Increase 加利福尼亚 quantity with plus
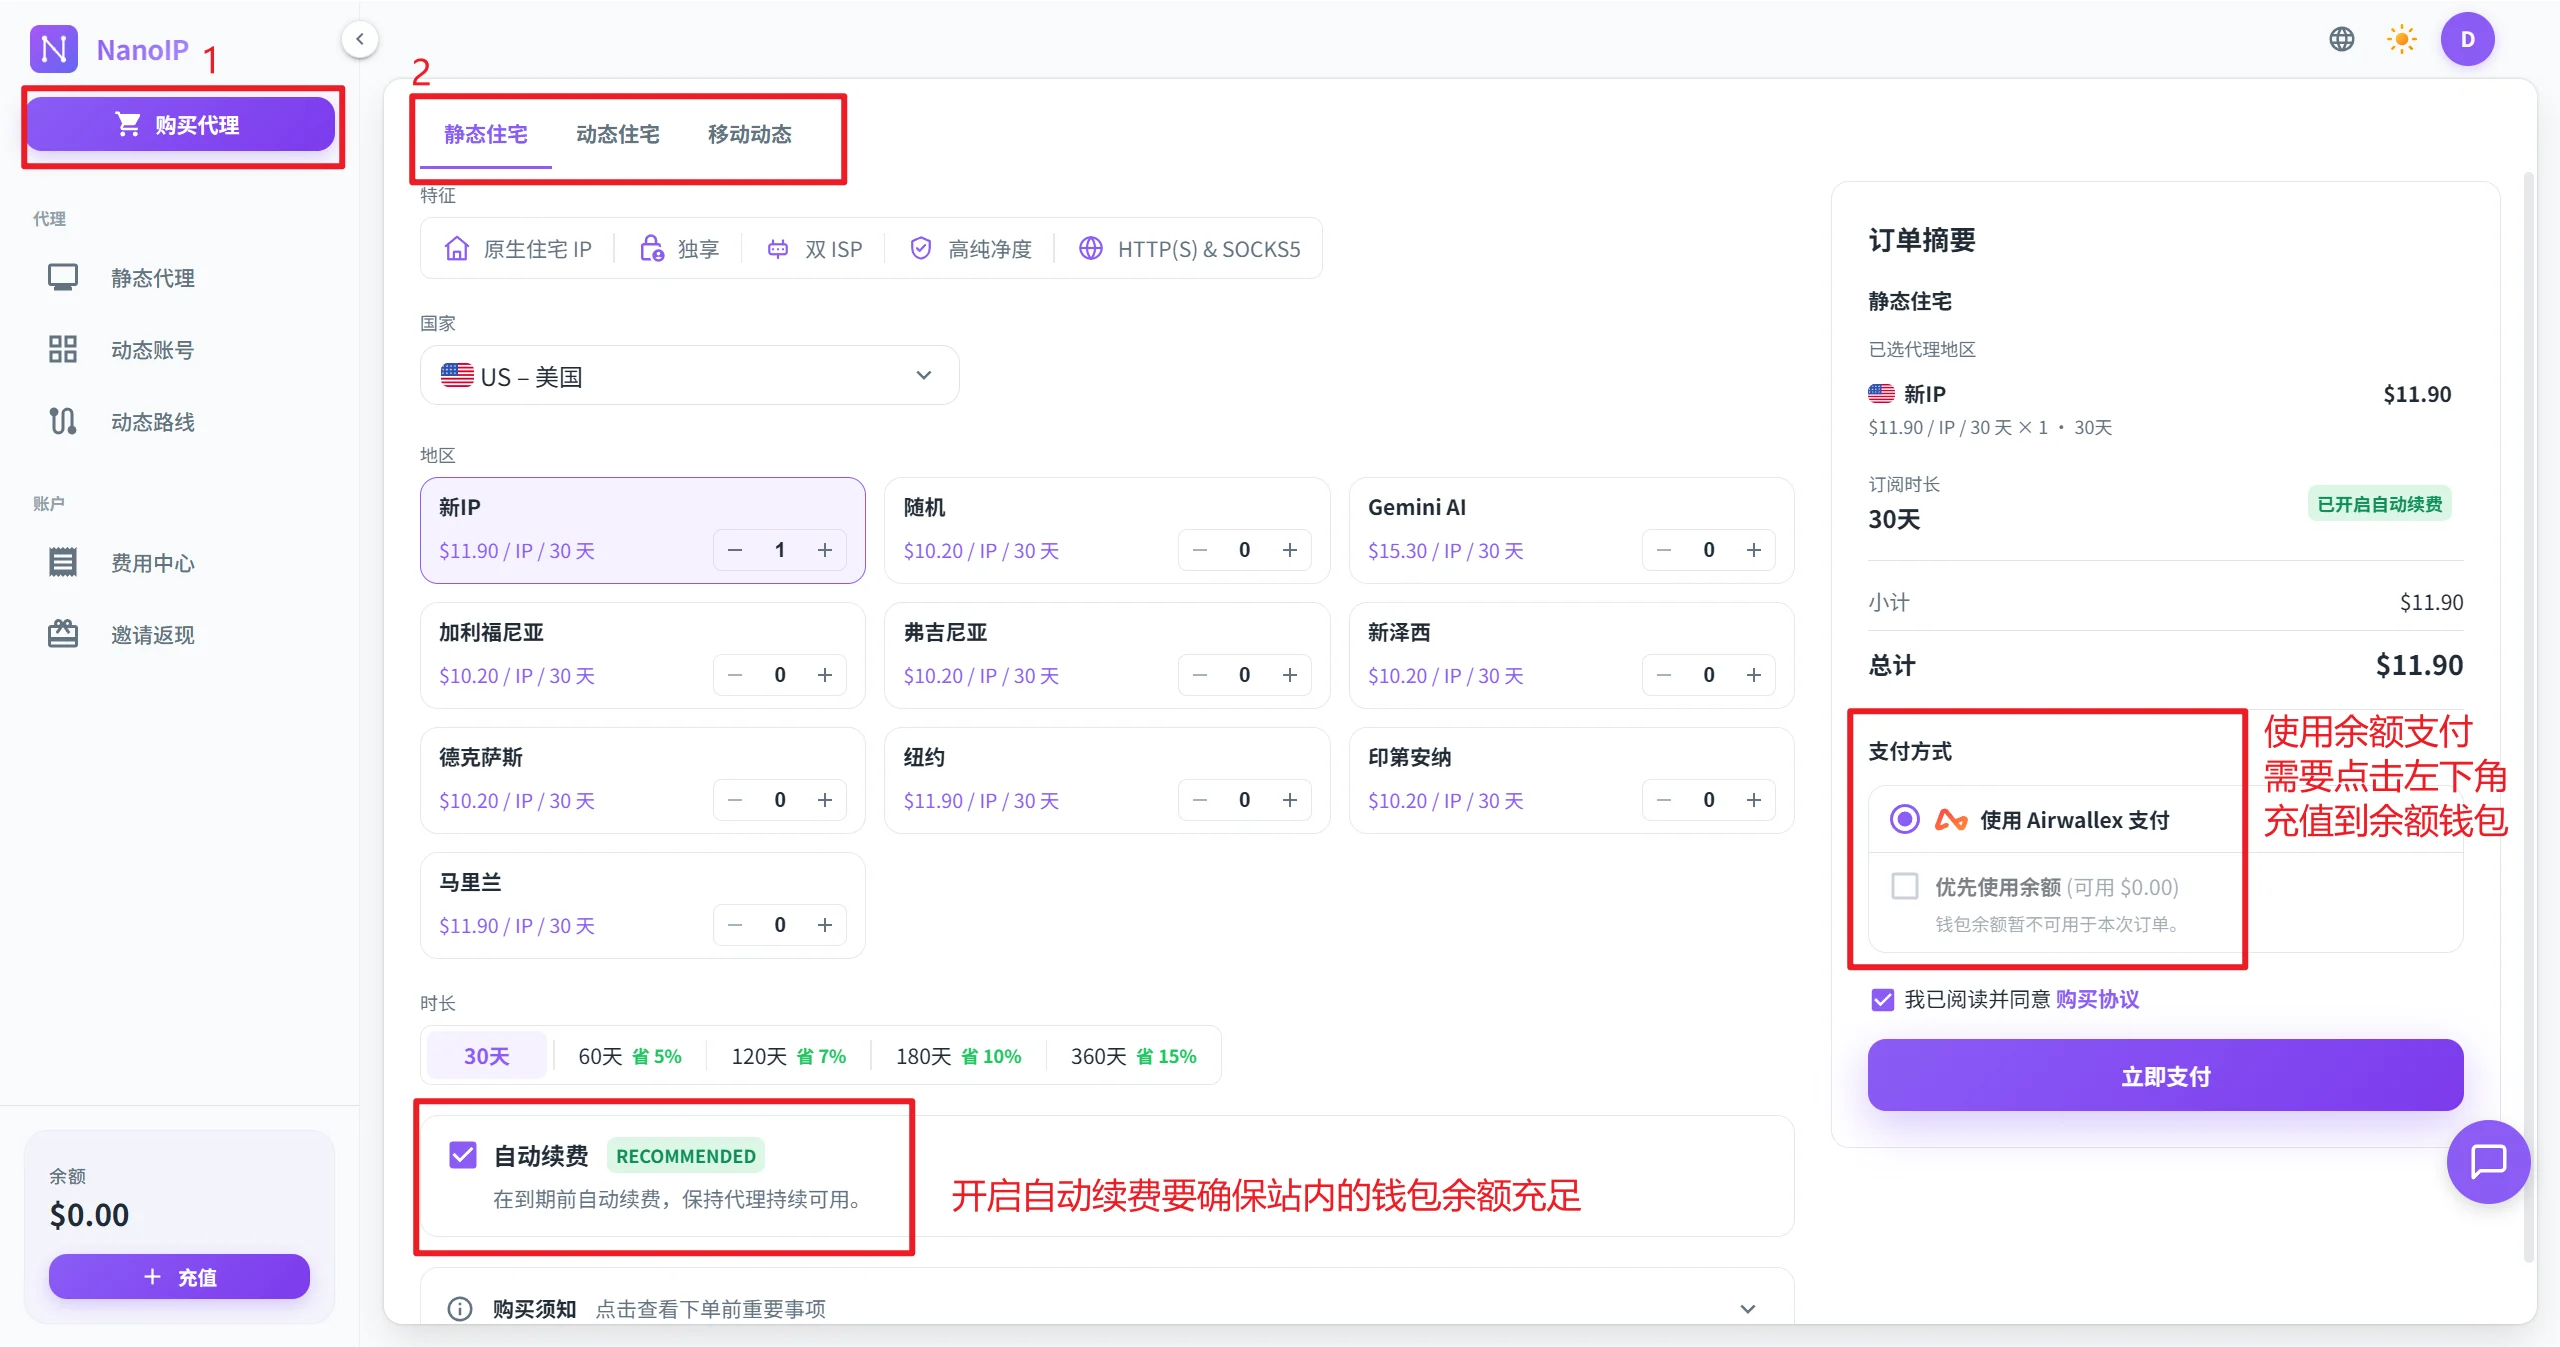This screenshot has width=2560, height=1347. coord(825,675)
